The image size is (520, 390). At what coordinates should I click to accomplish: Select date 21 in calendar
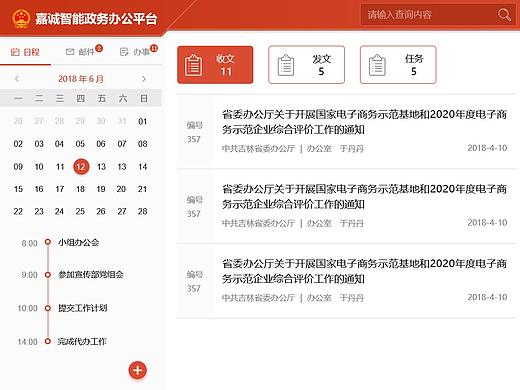(142, 189)
